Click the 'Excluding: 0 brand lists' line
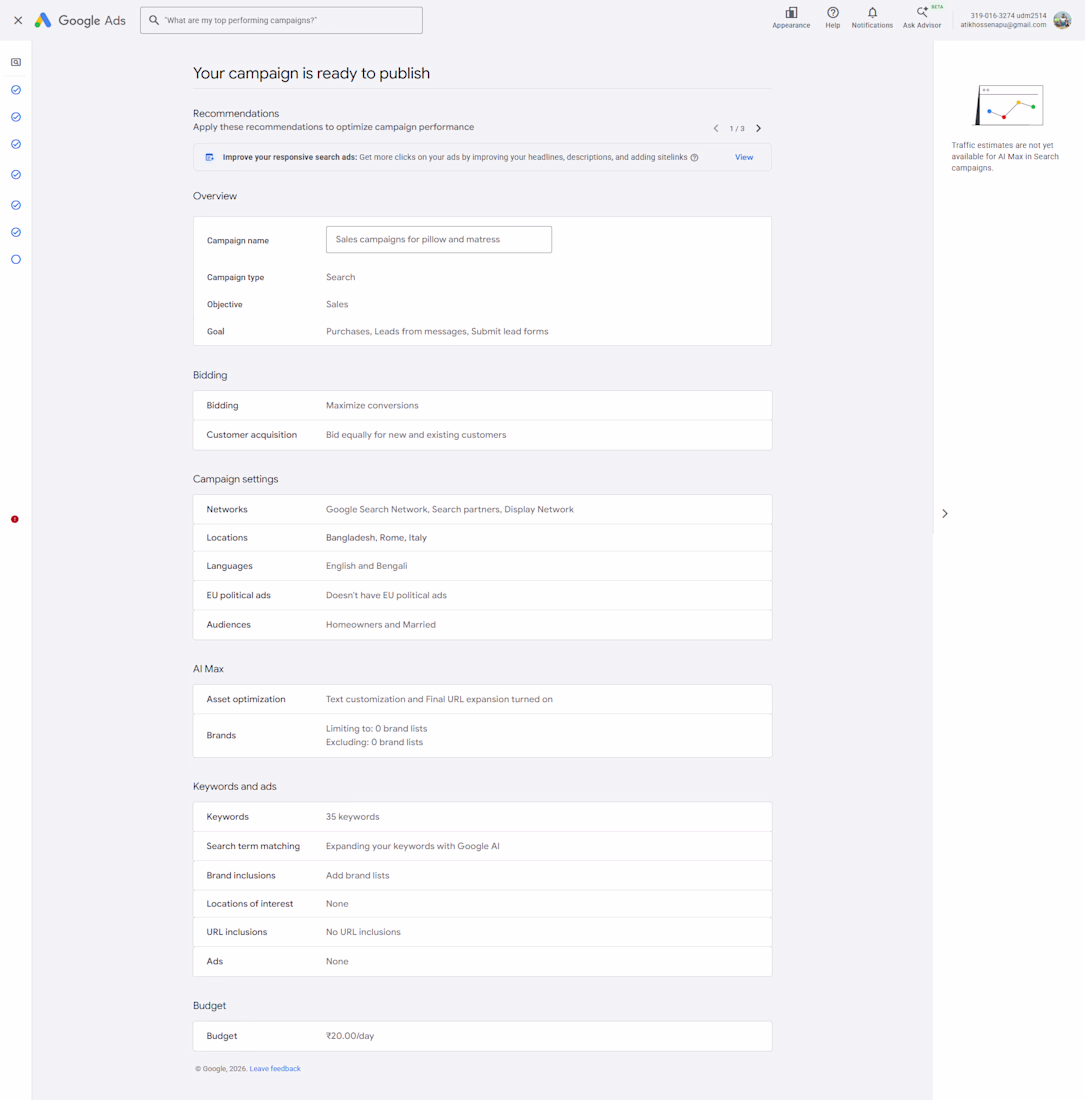The height and width of the screenshot is (1100, 1085). (375, 742)
